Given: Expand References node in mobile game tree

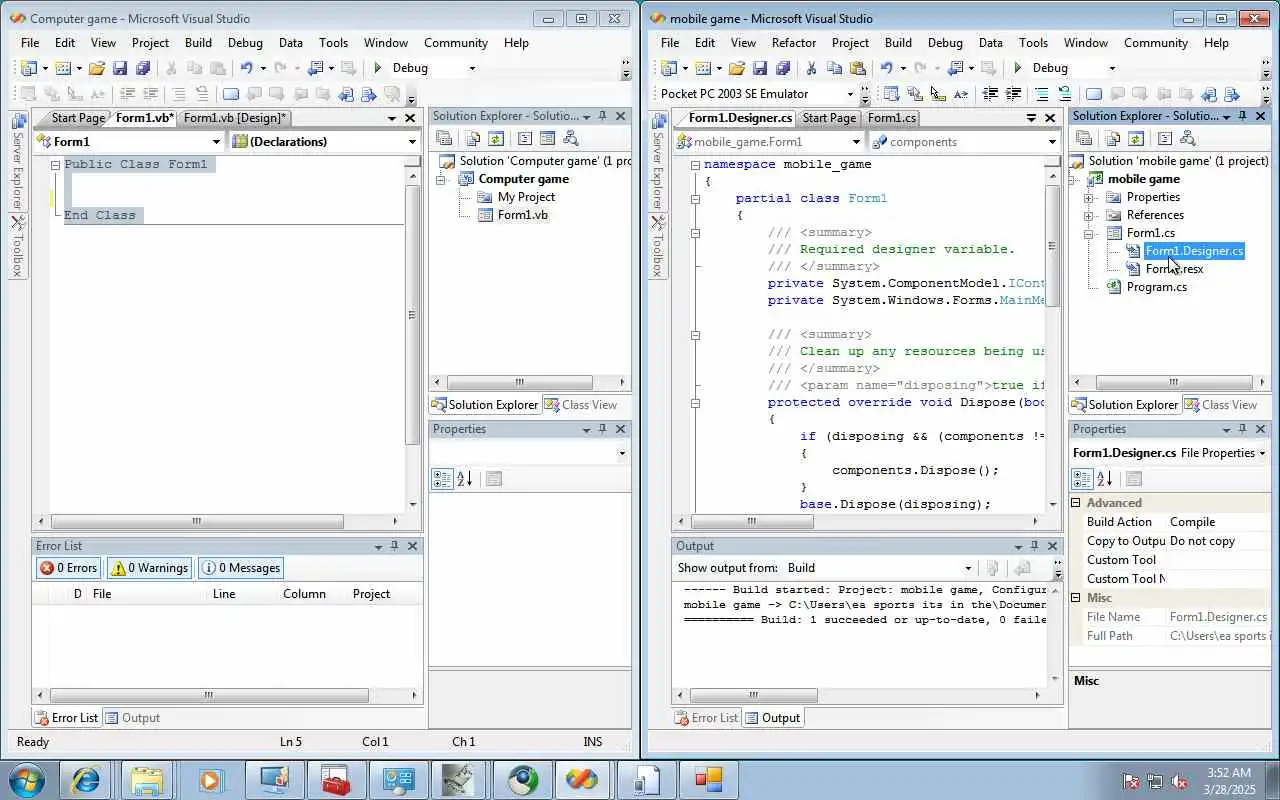Looking at the screenshot, I should click(x=1088, y=215).
